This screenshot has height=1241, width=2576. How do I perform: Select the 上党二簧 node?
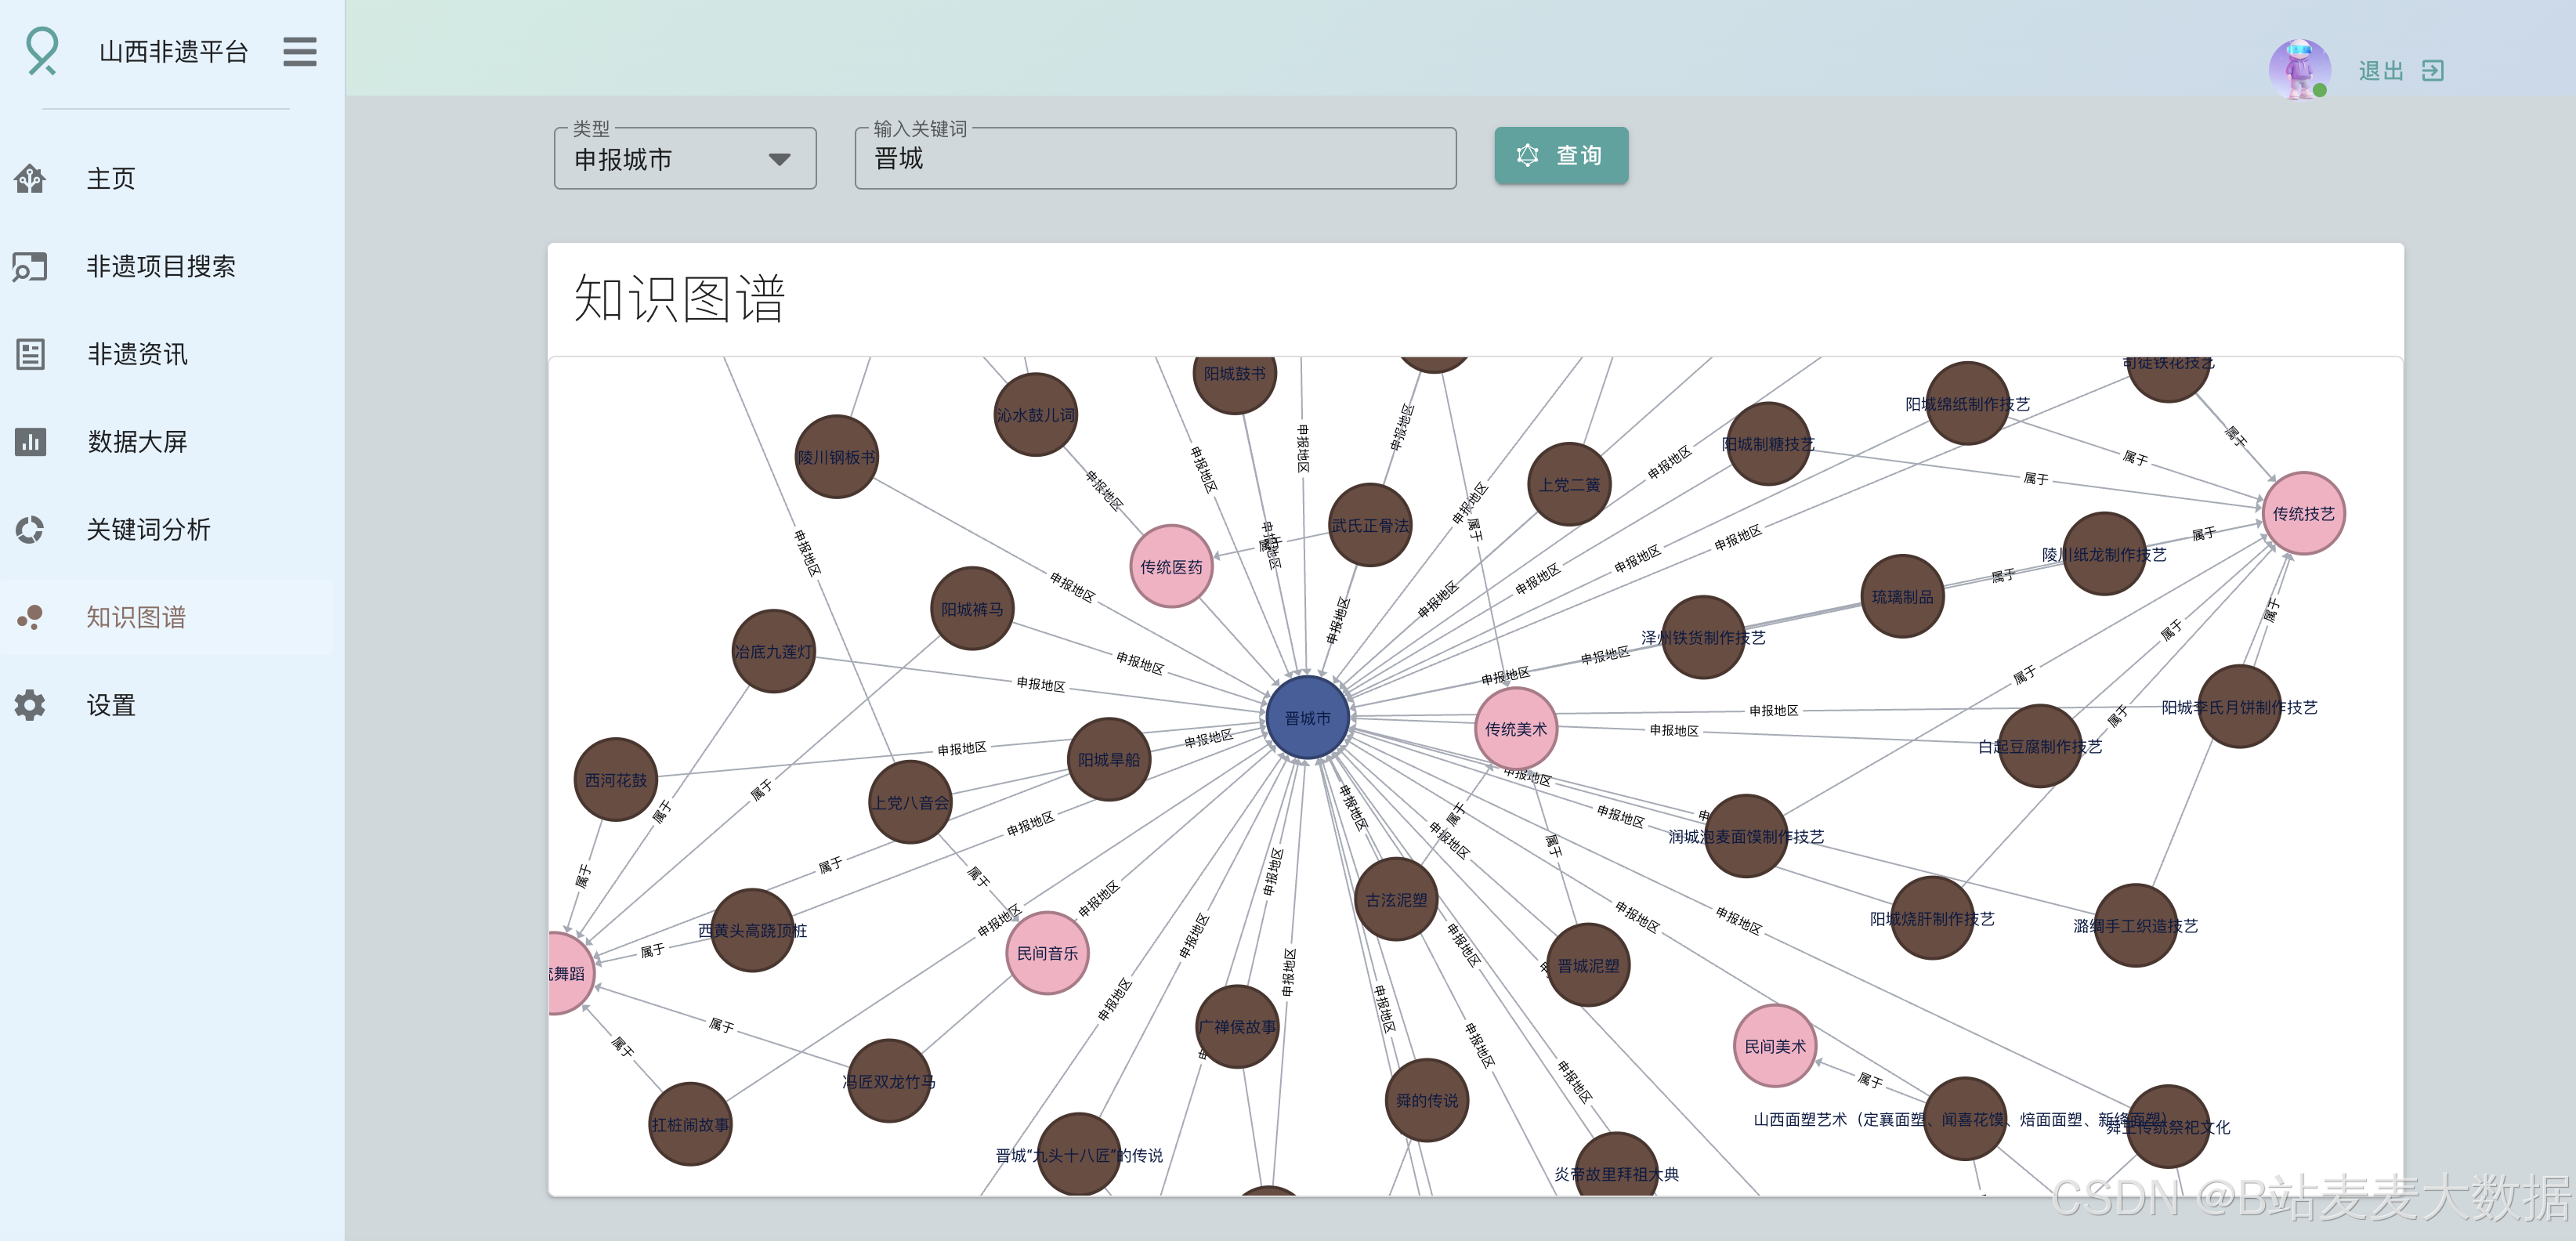click(1569, 485)
